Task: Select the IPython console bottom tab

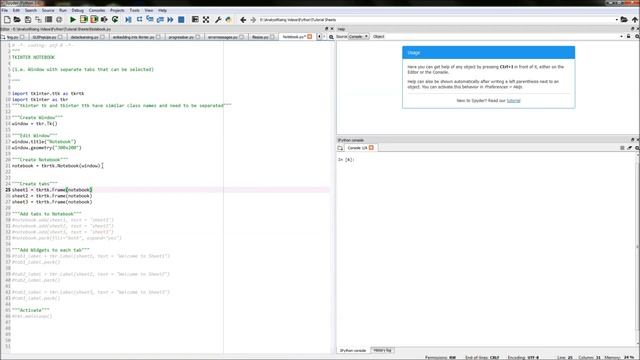Action: click(353, 350)
